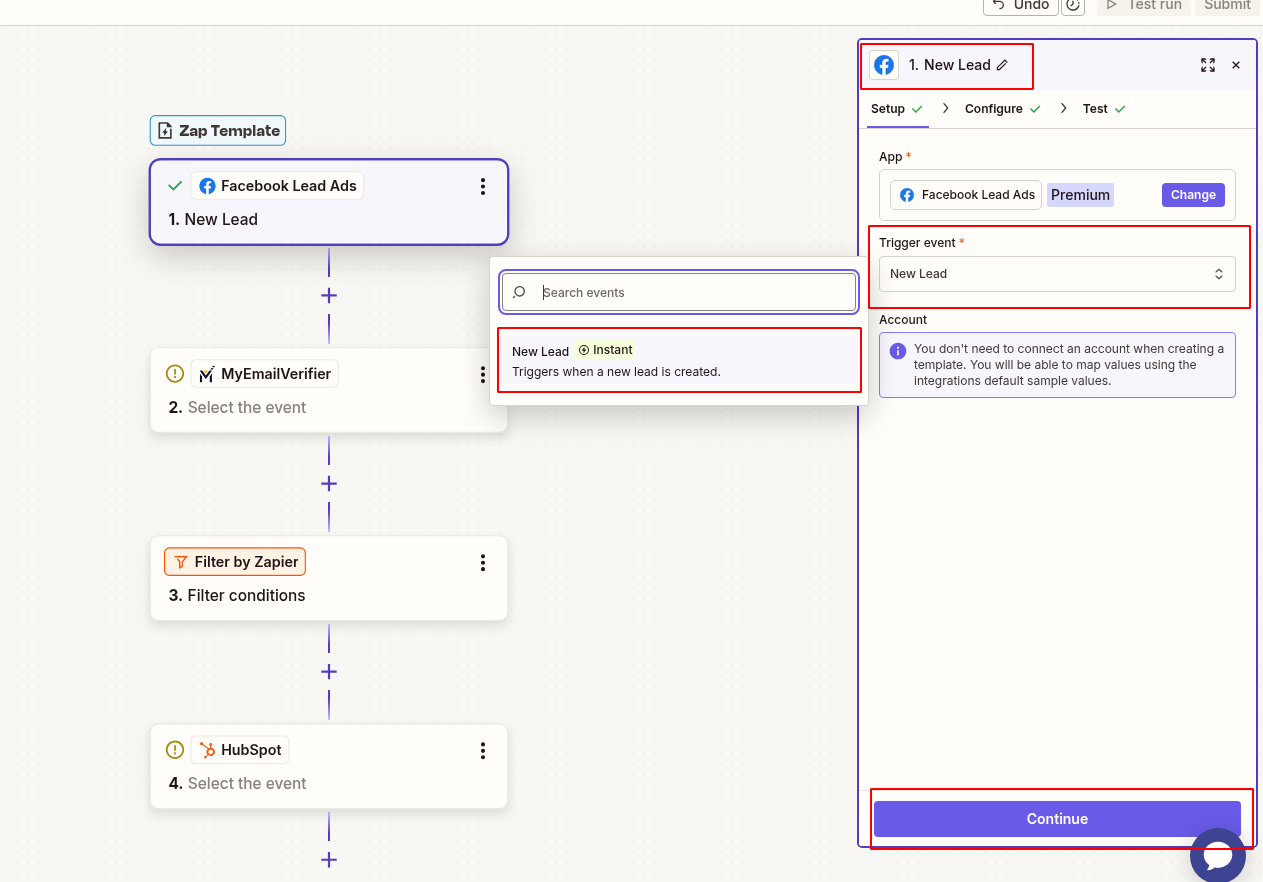Click the plus icon below the Facebook step
The width and height of the screenshot is (1263, 882).
329,295
